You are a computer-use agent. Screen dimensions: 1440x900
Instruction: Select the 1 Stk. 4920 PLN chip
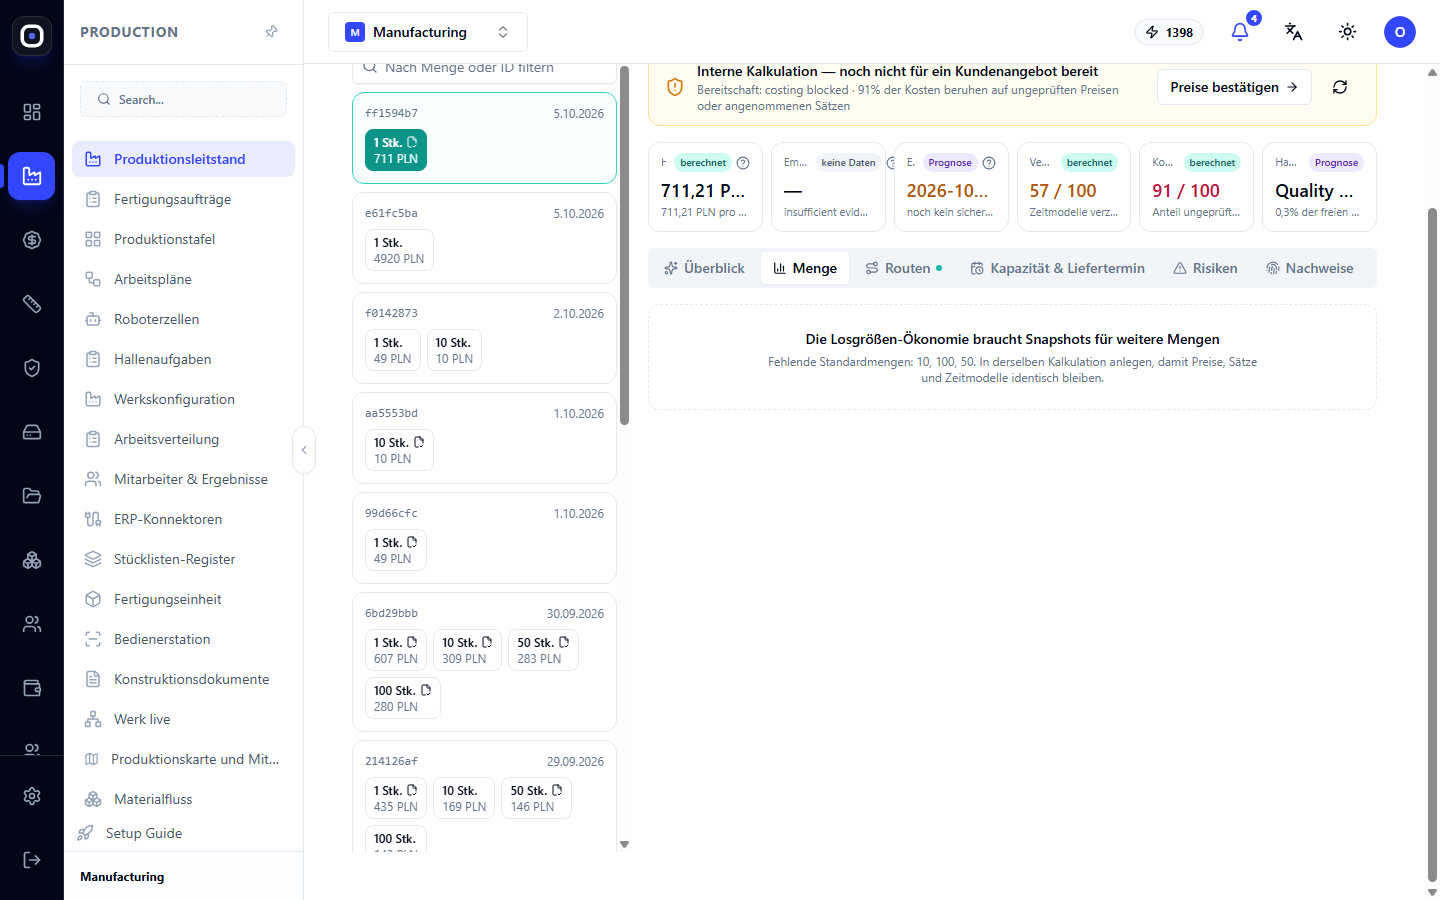[x=399, y=250]
